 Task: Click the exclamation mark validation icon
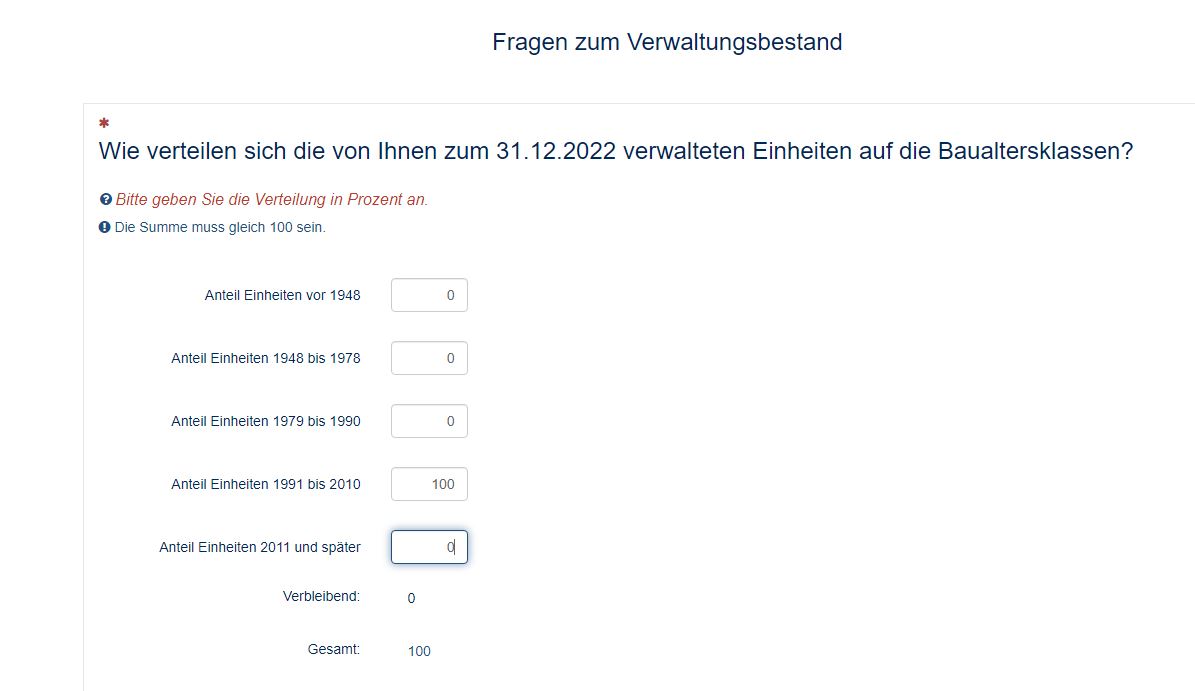click(104, 227)
